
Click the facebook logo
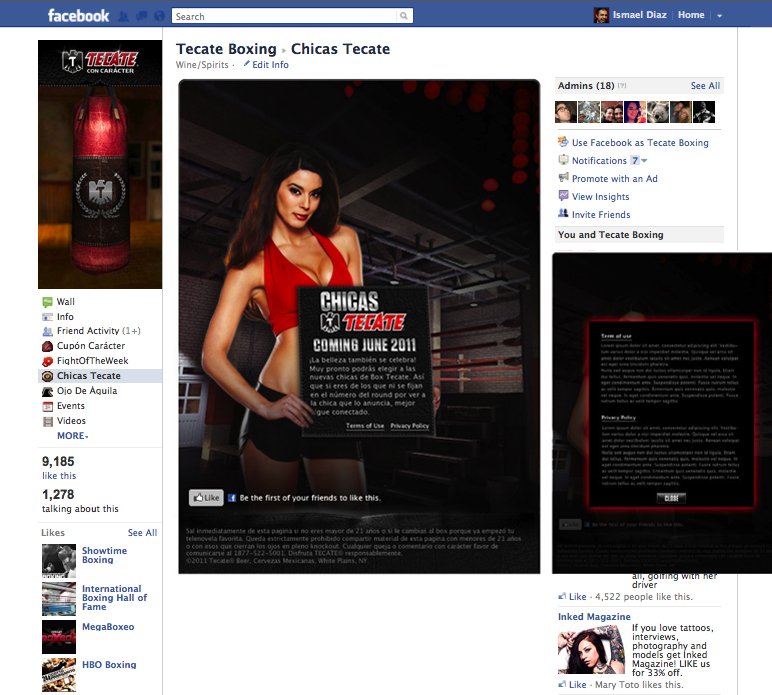[78, 16]
